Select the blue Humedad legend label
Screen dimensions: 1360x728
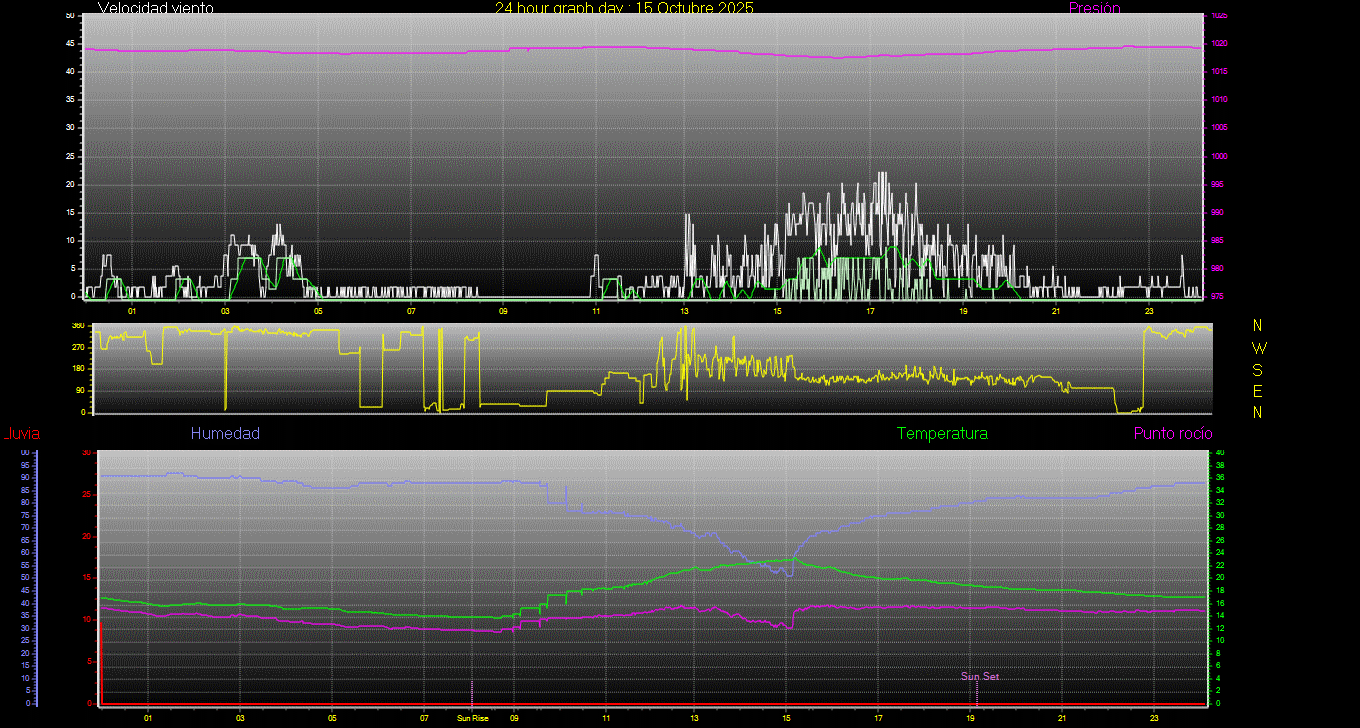point(225,433)
